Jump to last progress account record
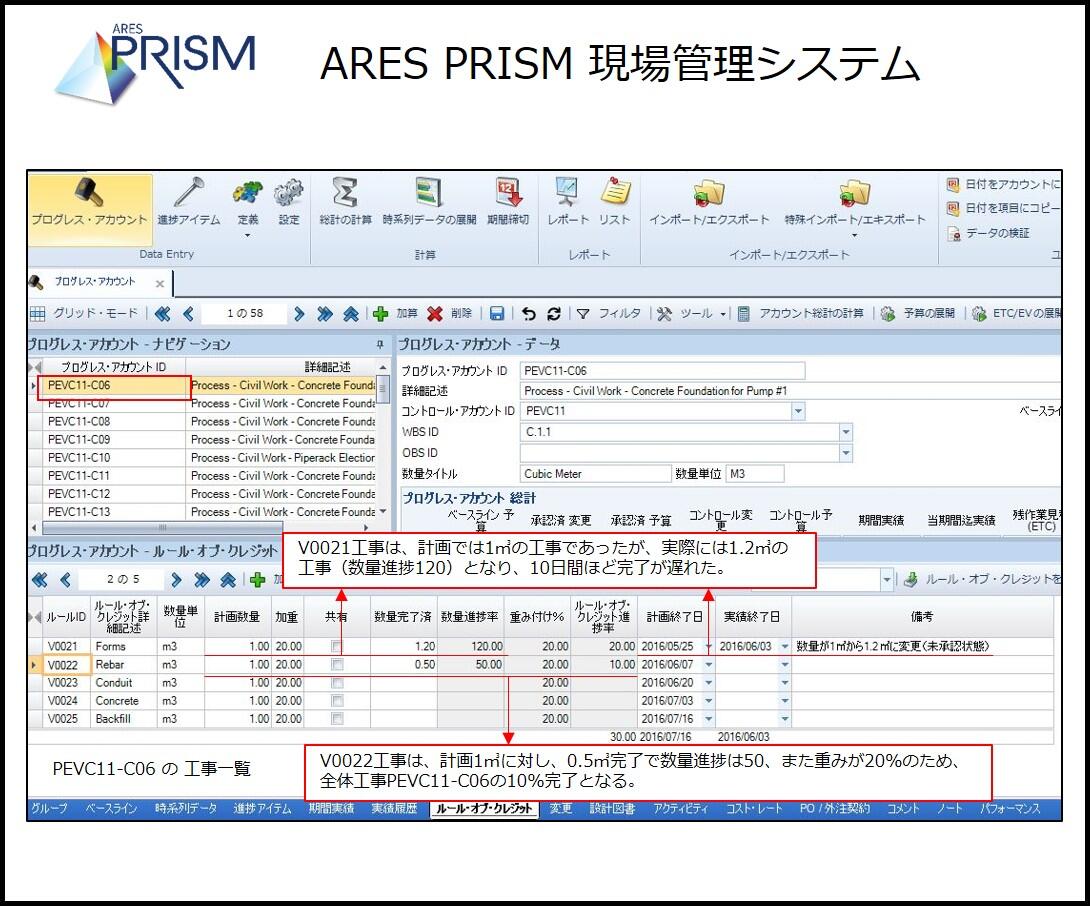The image size is (1090, 906). (325, 314)
